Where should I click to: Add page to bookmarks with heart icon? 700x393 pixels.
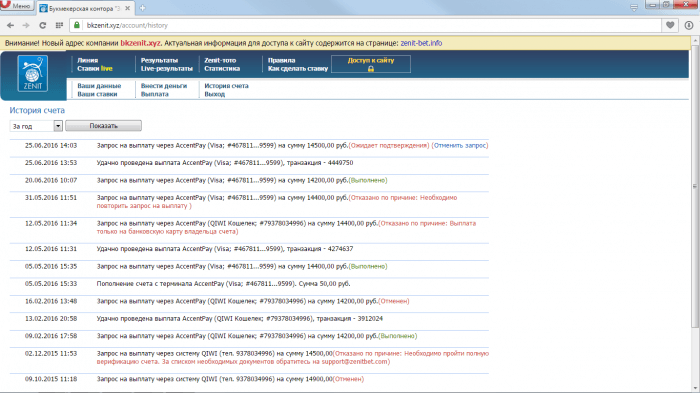(x=670, y=25)
